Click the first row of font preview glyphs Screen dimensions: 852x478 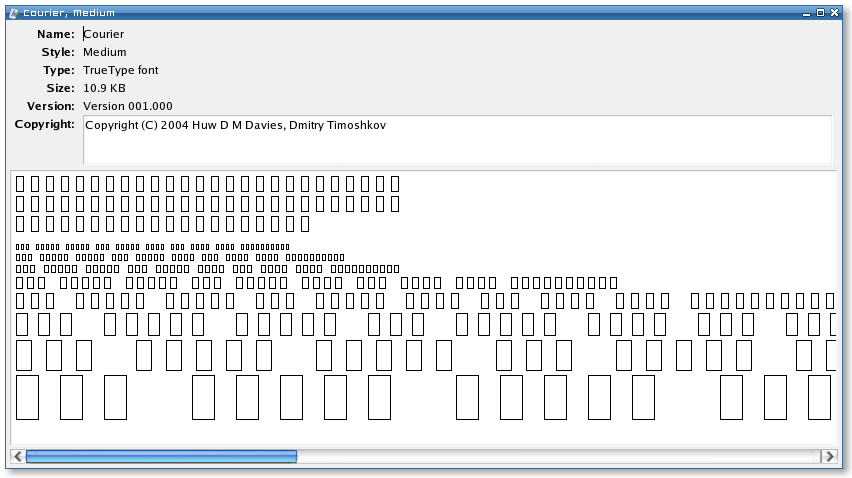[x=207, y=184]
